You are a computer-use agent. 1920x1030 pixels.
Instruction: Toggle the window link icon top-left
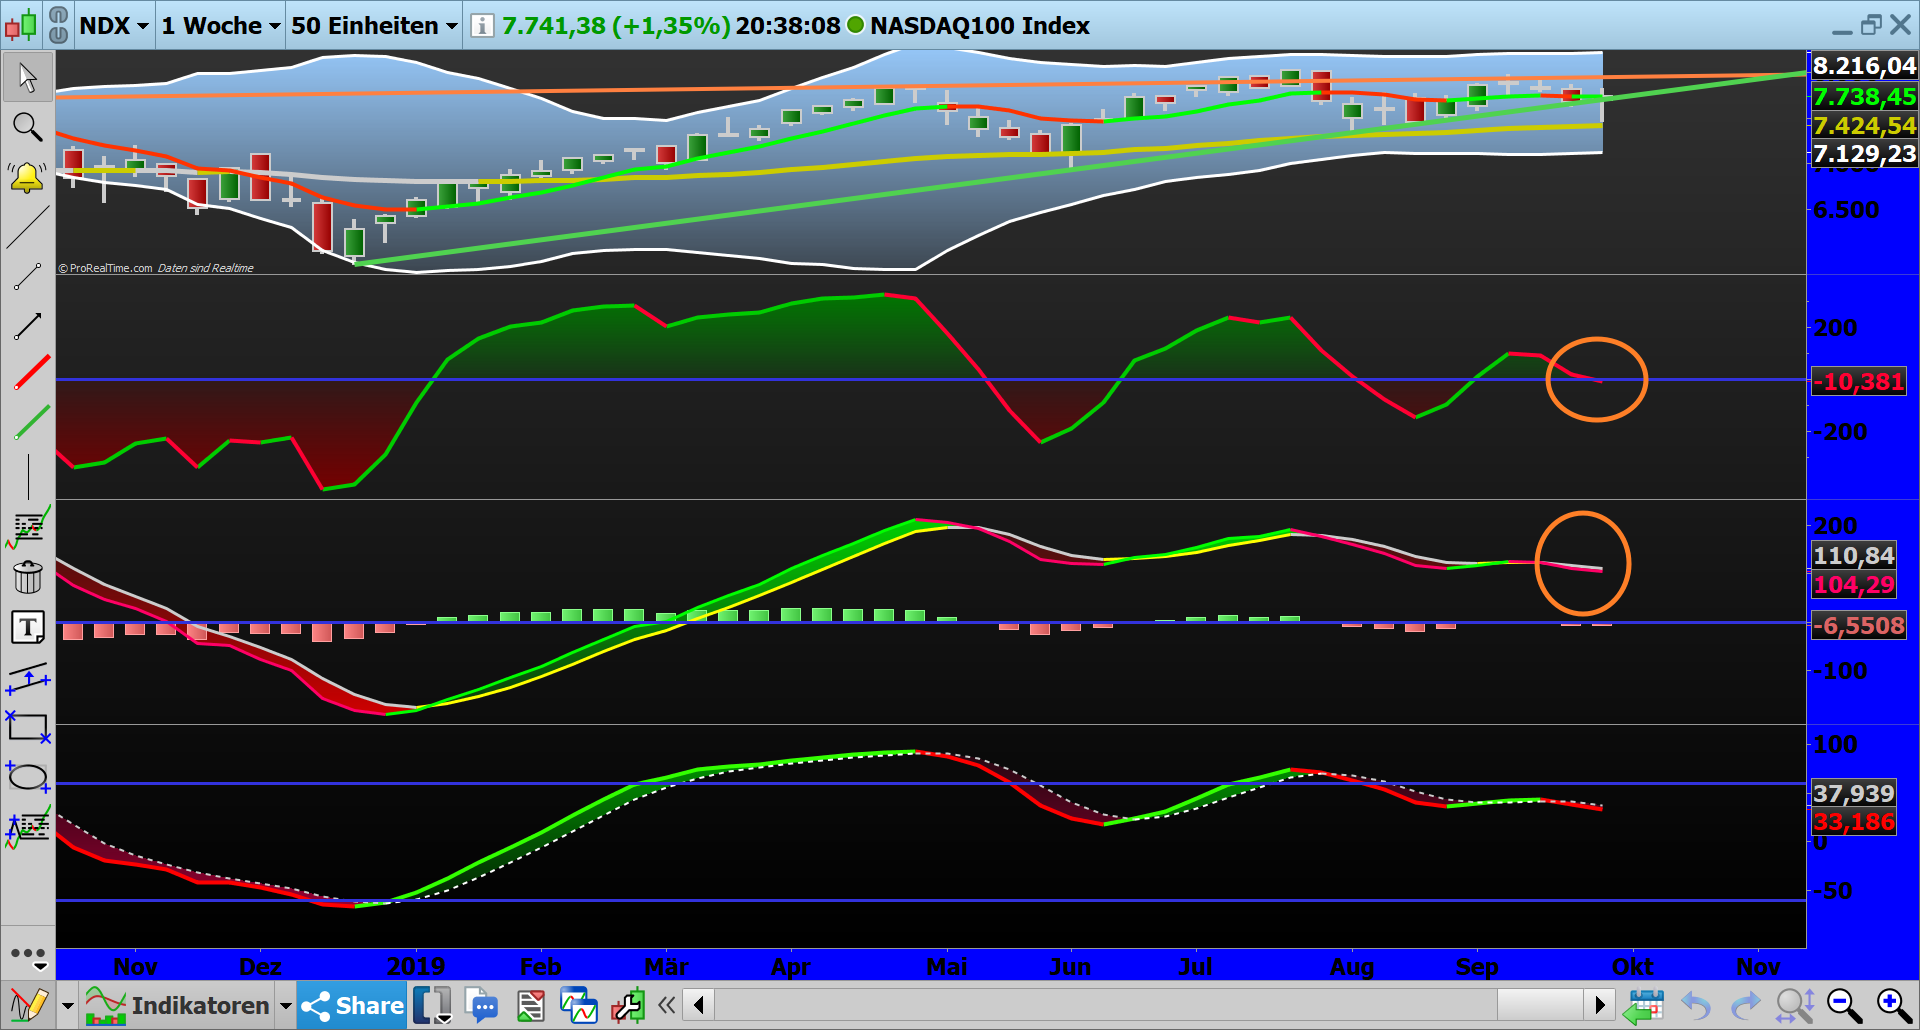[x=59, y=26]
